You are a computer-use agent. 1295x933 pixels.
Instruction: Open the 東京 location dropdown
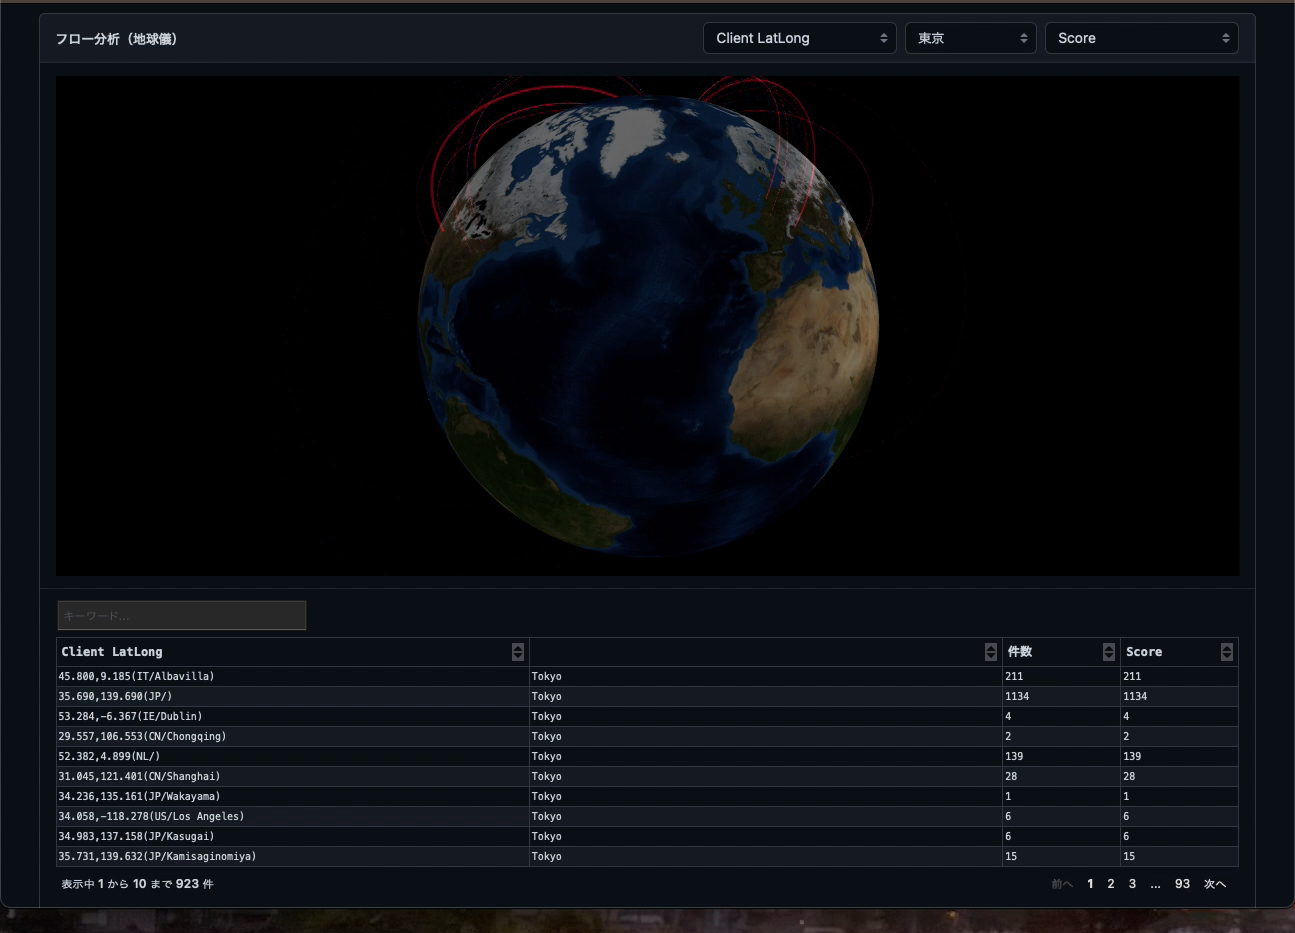click(970, 38)
